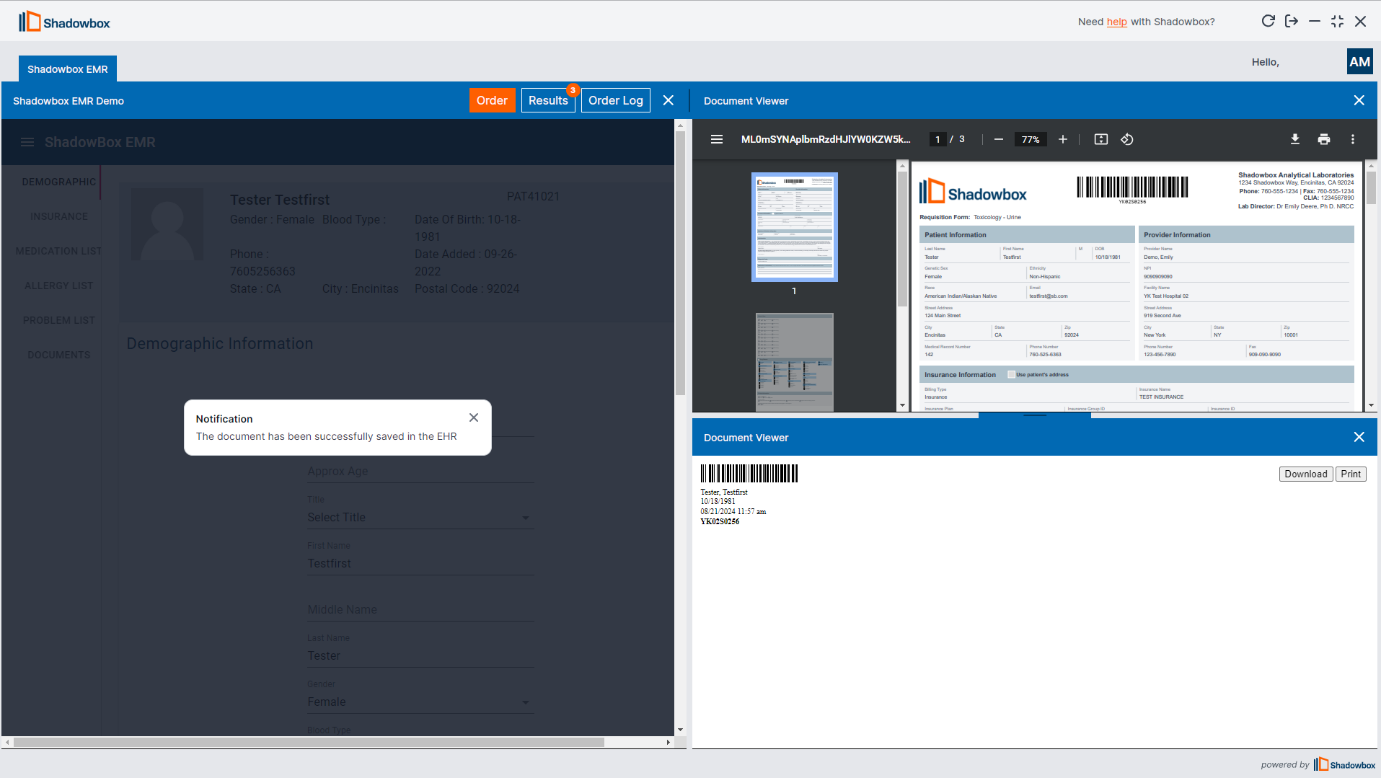Click the orange Order button
The image size is (1381, 778).
(x=492, y=100)
